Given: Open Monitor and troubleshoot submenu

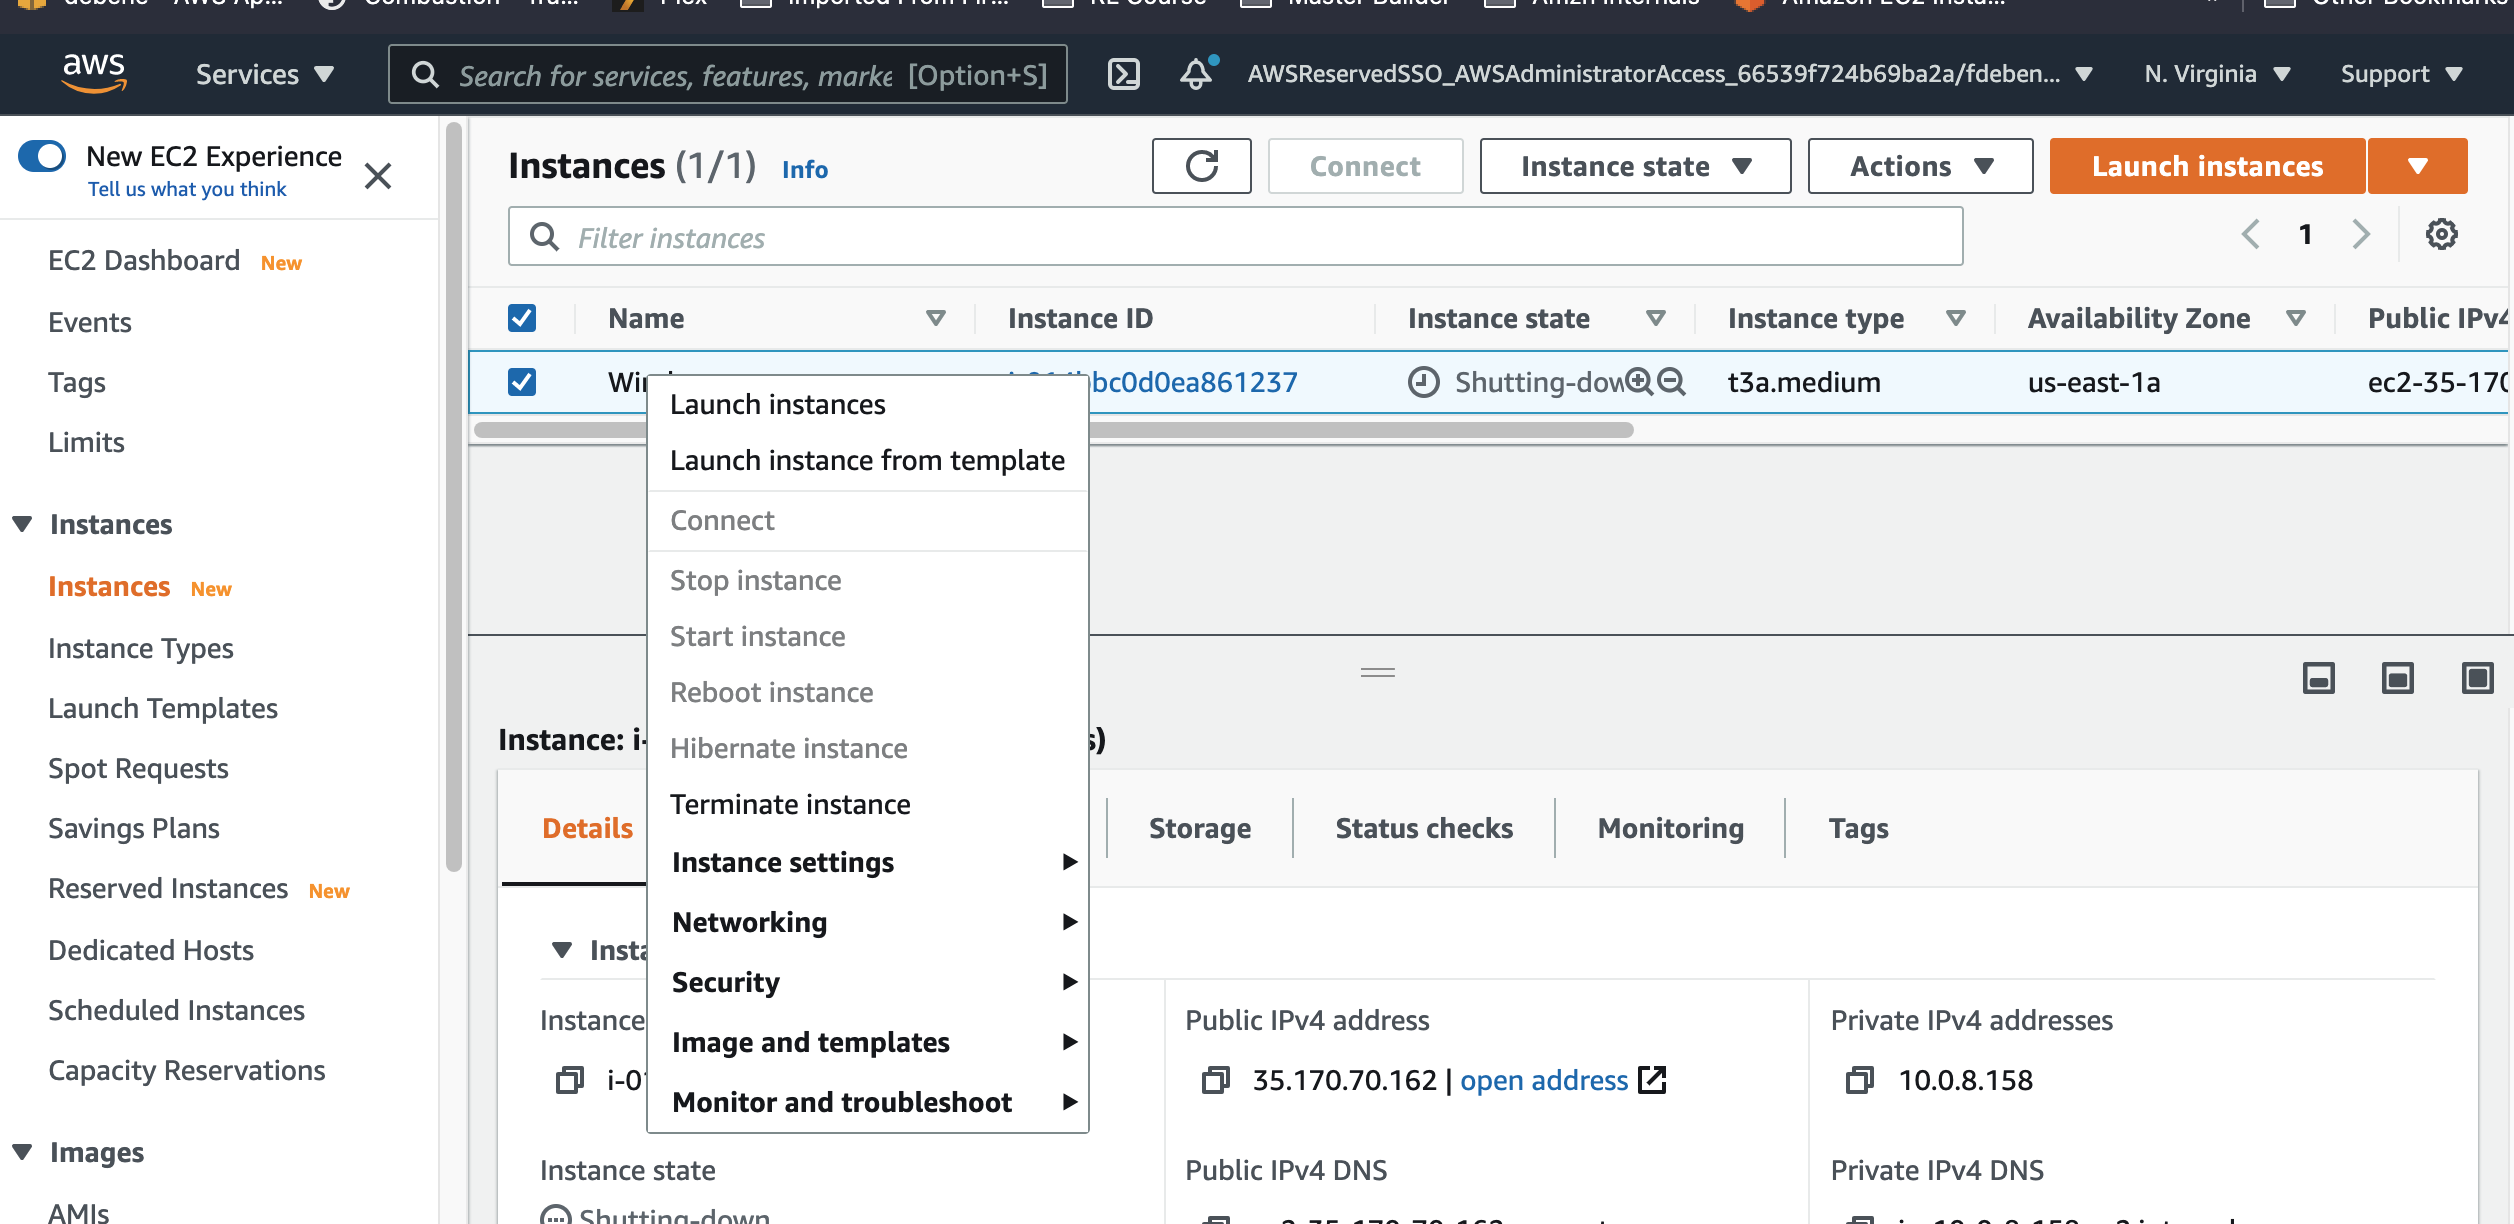Looking at the screenshot, I should [868, 1102].
